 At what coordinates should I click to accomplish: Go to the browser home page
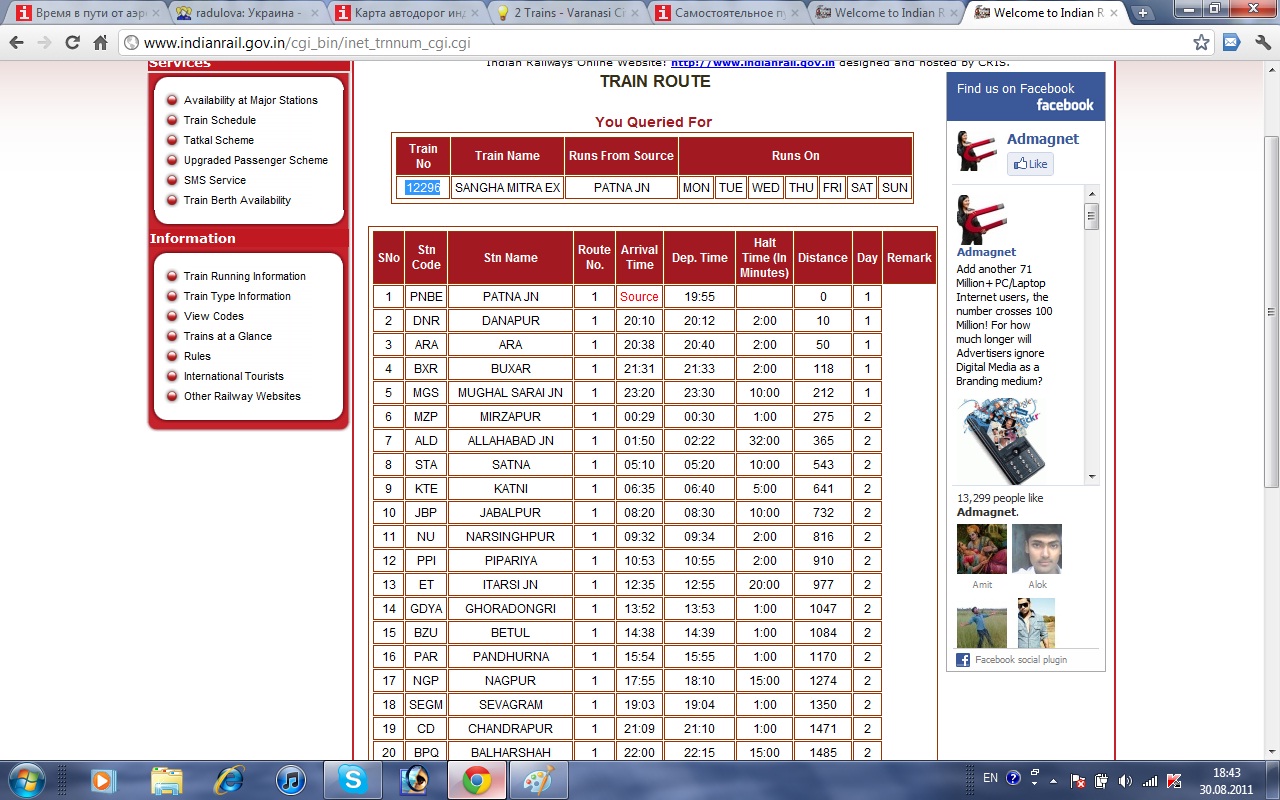pos(100,43)
